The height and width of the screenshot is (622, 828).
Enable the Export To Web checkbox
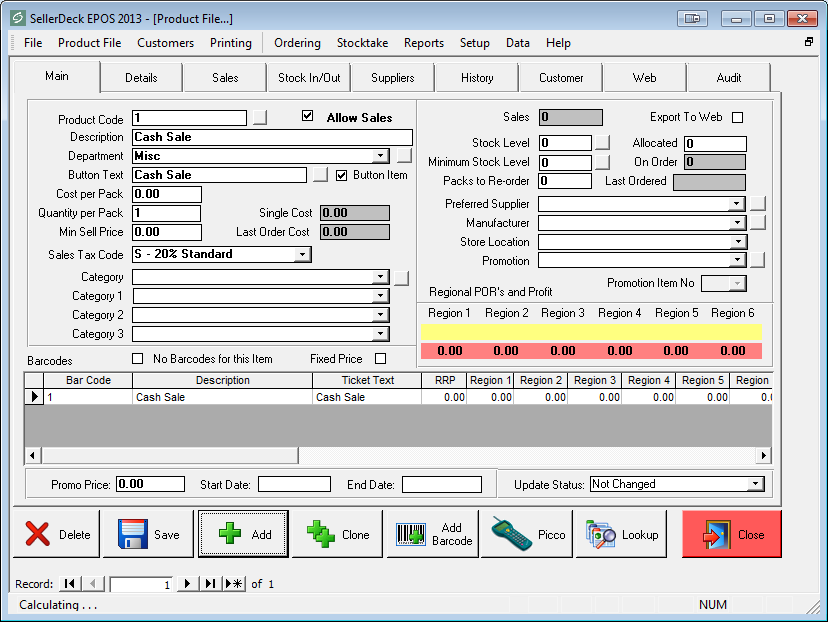point(738,117)
